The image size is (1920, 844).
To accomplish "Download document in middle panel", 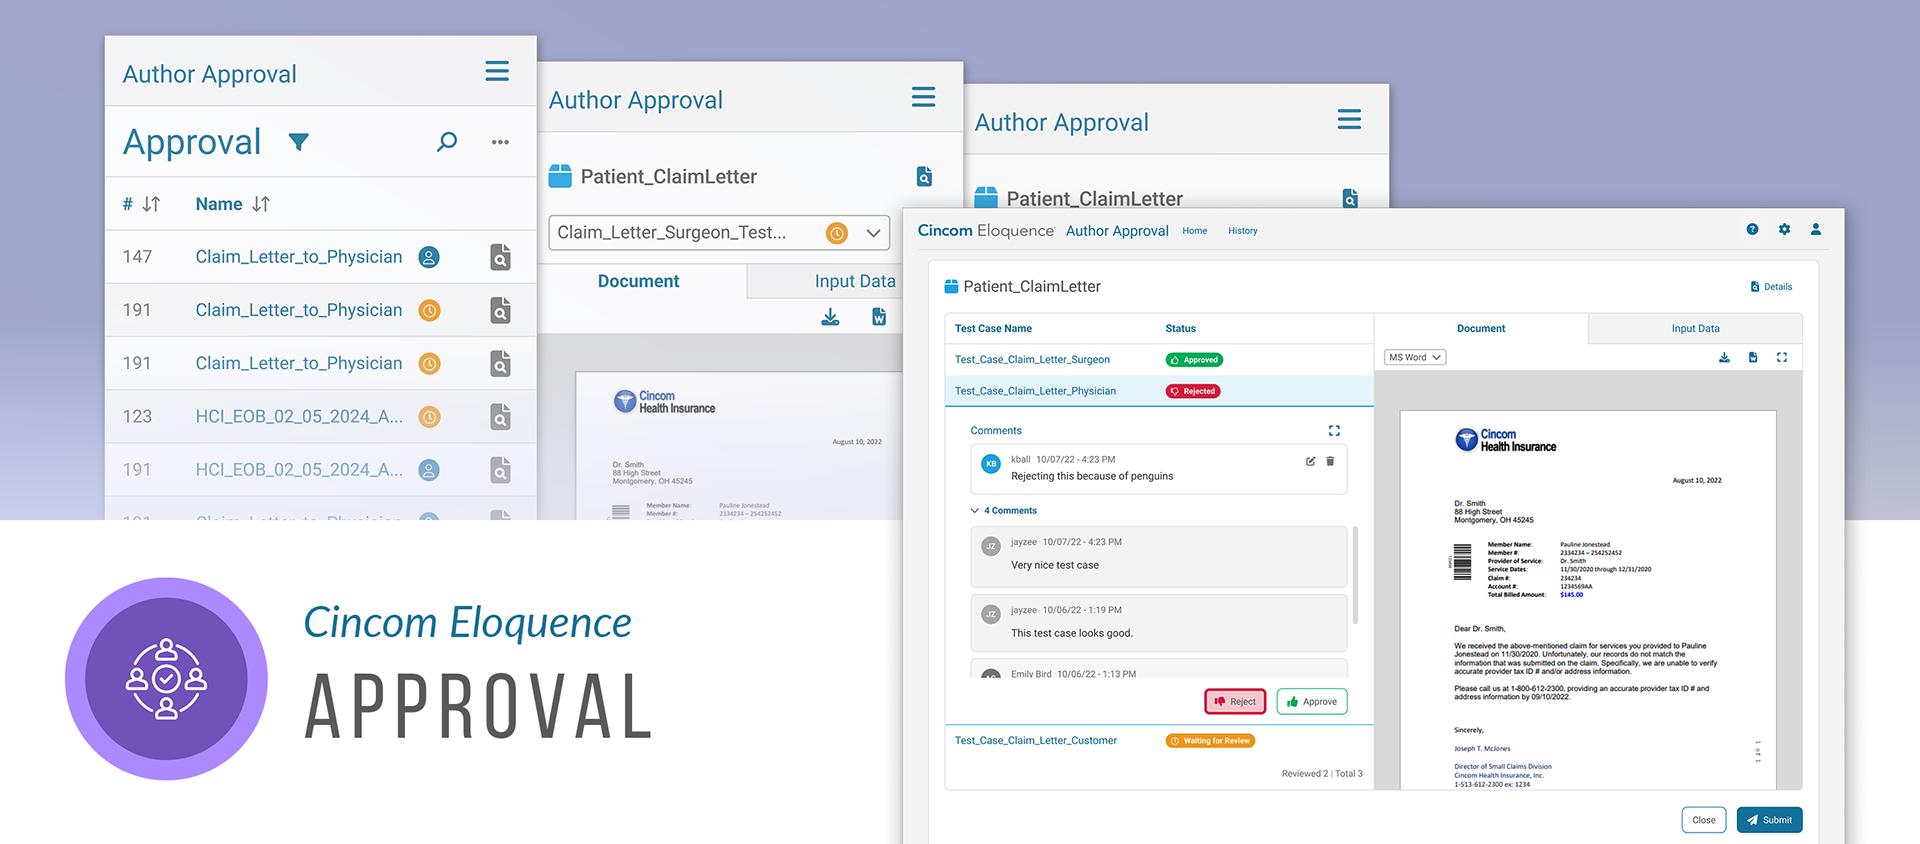I will pos(830,317).
